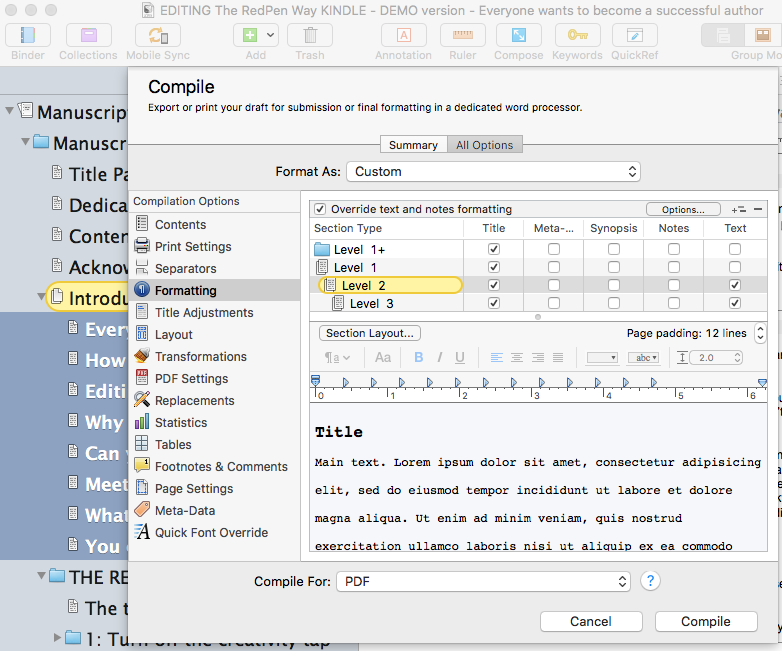Enable Meta-data checkbox for Level 1

click(554, 267)
